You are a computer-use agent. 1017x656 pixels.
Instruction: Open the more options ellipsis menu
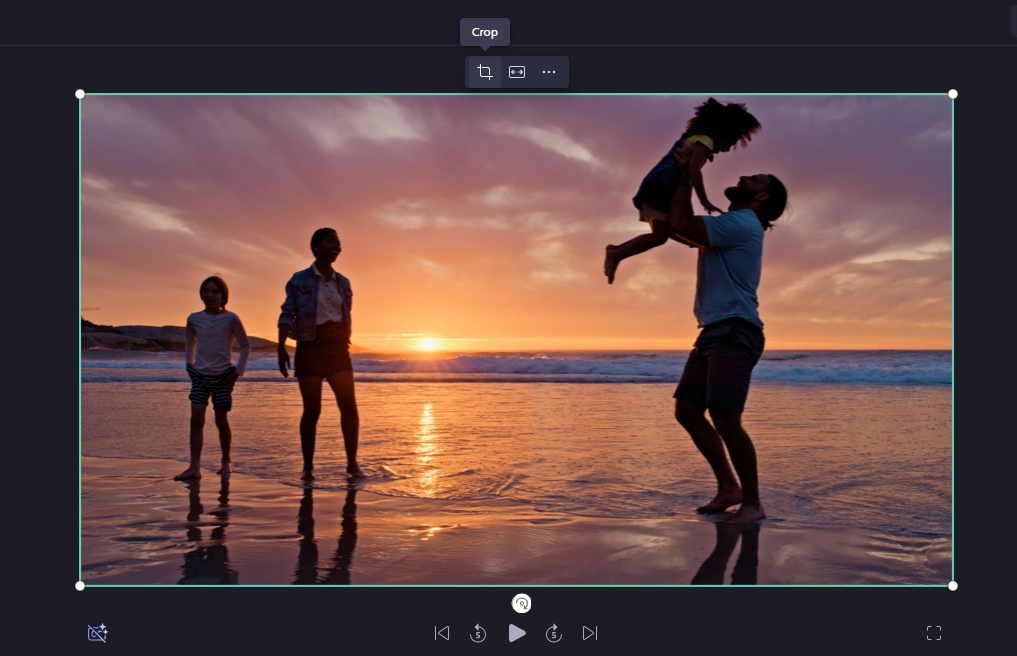click(548, 71)
